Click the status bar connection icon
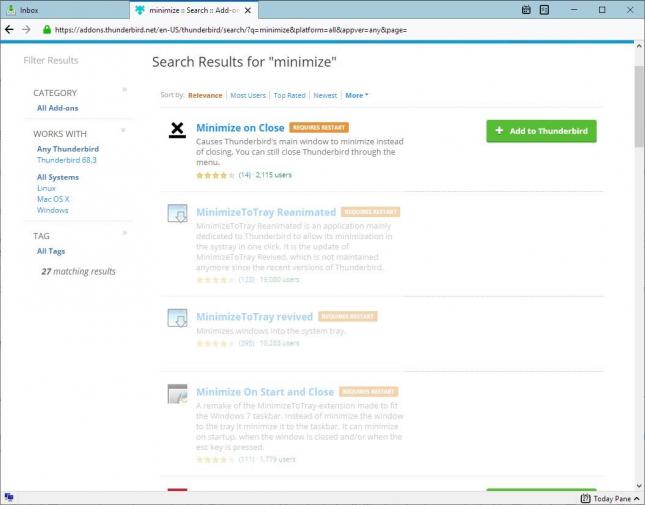The width and height of the screenshot is (645, 505). tap(9, 497)
